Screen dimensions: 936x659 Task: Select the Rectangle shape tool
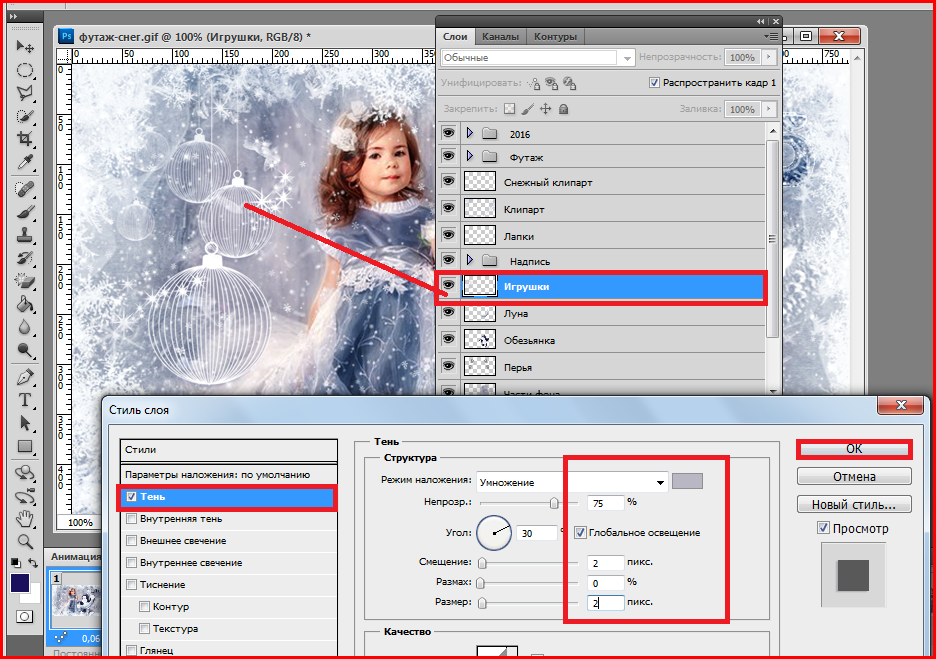pyautogui.click(x=25, y=446)
